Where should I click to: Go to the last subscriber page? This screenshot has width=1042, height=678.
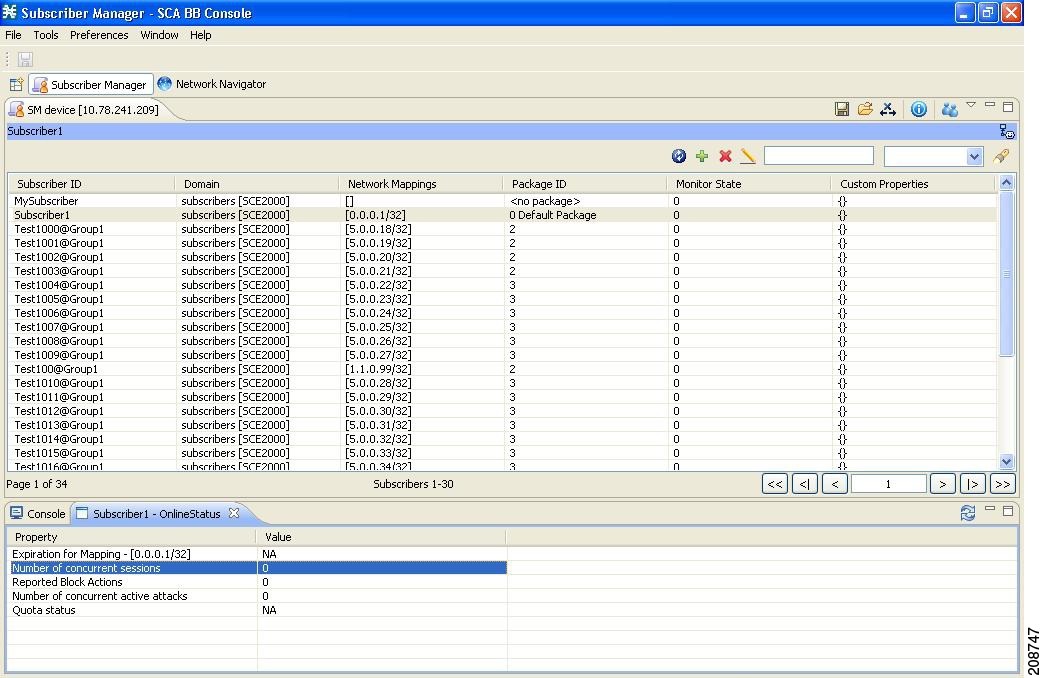(1002, 483)
